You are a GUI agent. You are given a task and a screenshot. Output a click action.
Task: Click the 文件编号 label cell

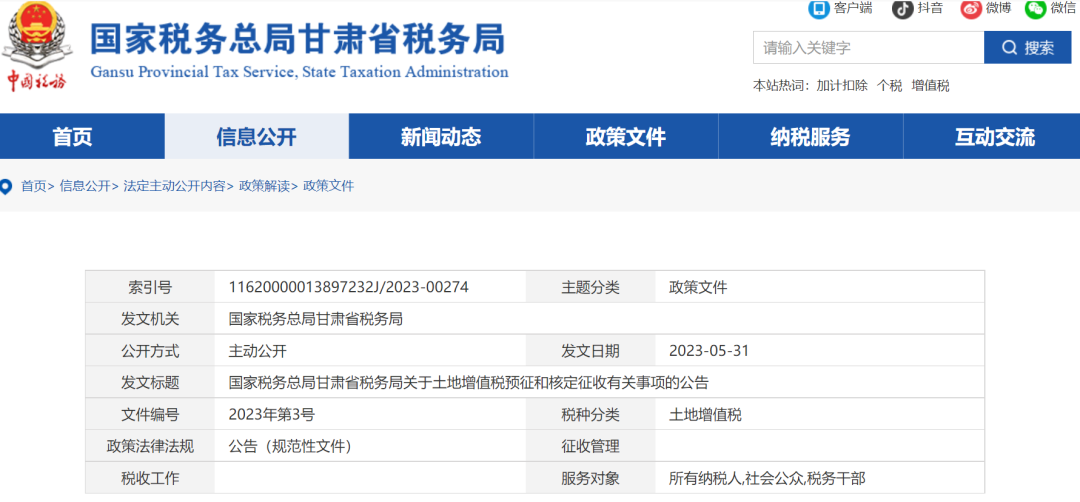(x=150, y=415)
